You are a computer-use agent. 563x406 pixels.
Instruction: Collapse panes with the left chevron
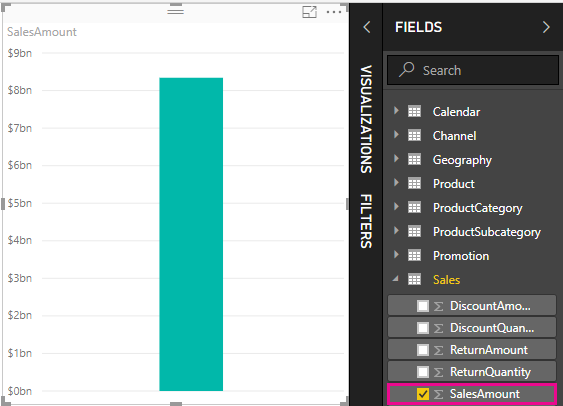(367, 27)
